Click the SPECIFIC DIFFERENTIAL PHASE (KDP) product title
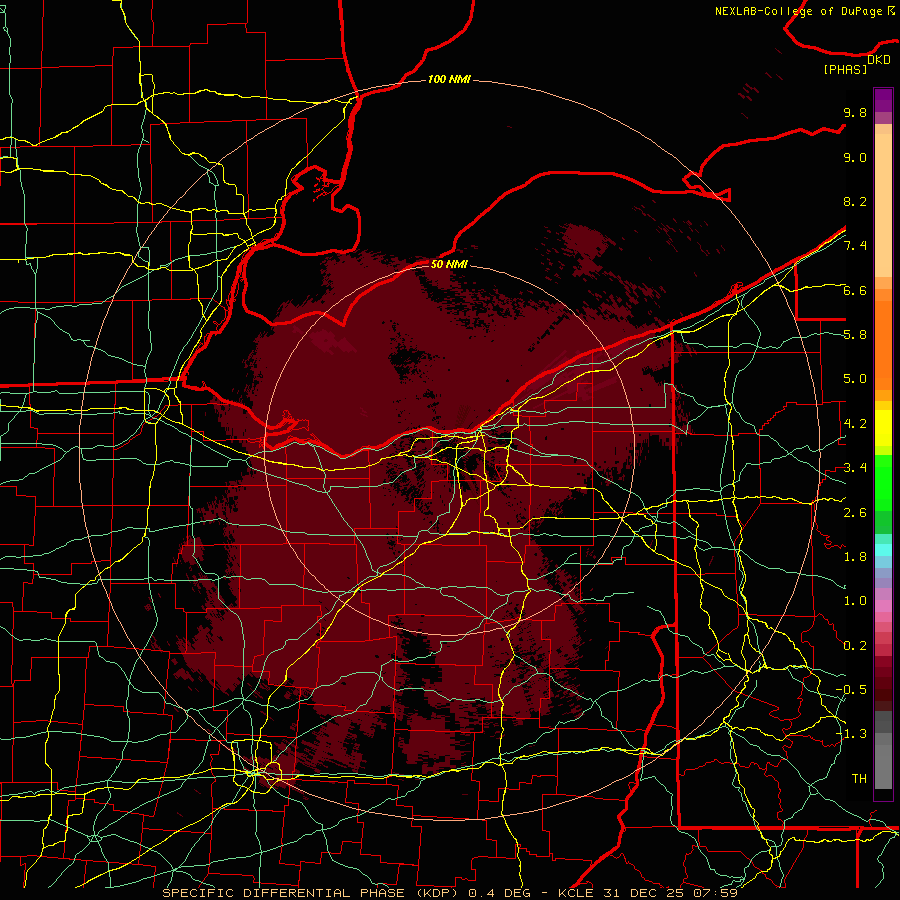 tap(313, 893)
